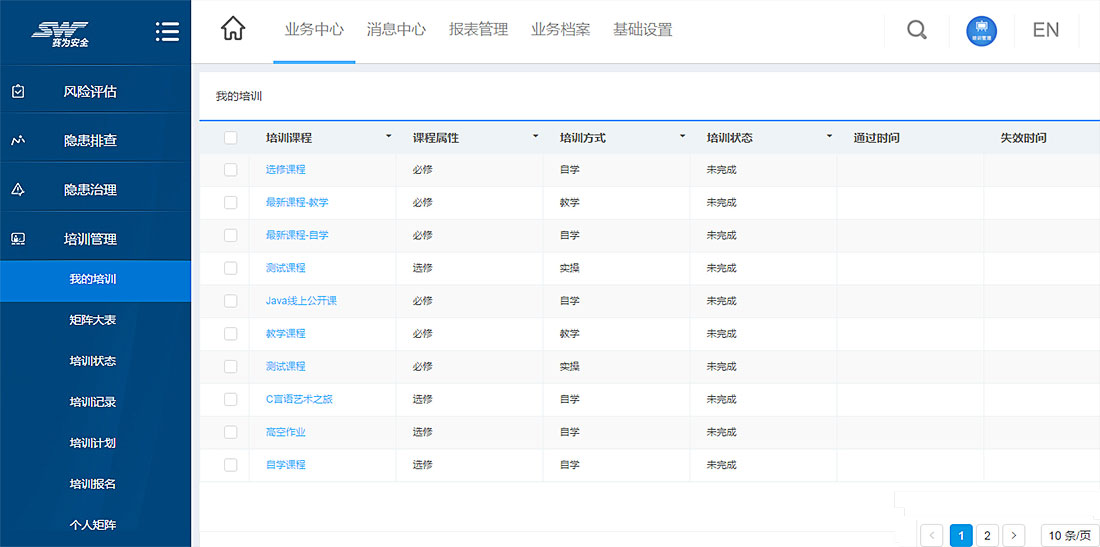
Task: Click the home icon in top bar
Action: point(232,30)
